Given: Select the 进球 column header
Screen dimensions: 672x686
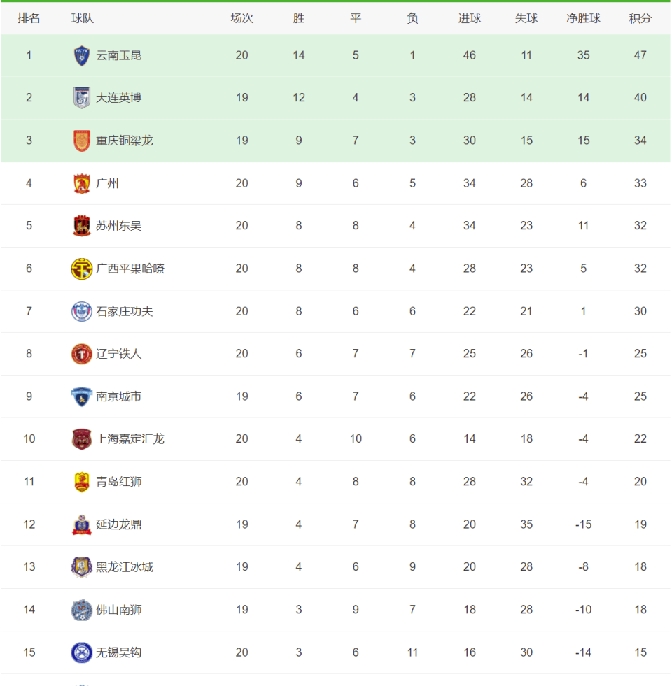Looking at the screenshot, I should coord(469,18).
